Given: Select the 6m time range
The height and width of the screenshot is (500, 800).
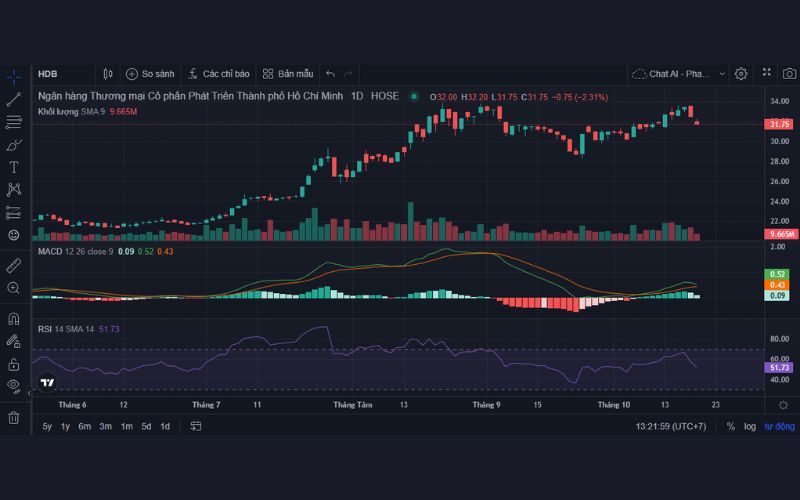Looking at the screenshot, I should (x=85, y=426).
